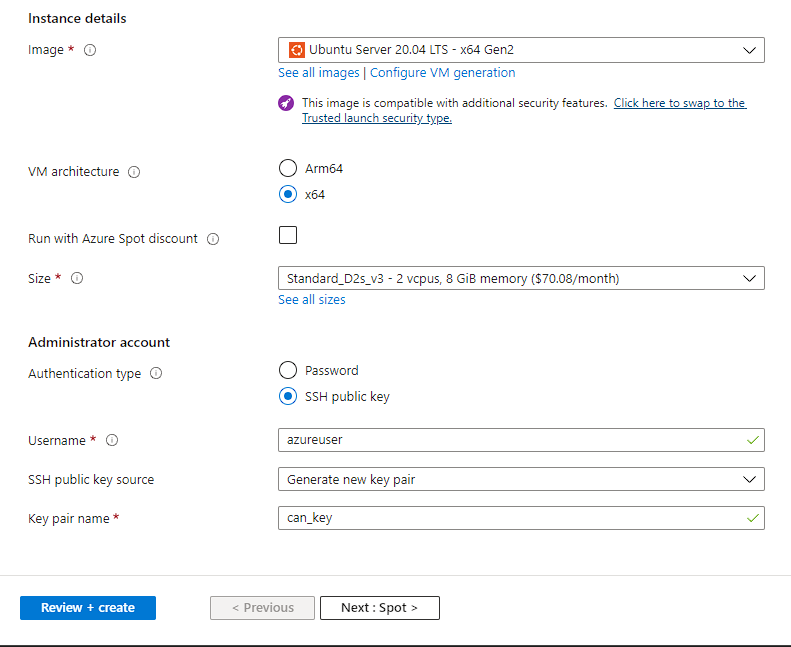The height and width of the screenshot is (647, 791).
Task: Select the Arm64 architecture option
Action: click(288, 169)
